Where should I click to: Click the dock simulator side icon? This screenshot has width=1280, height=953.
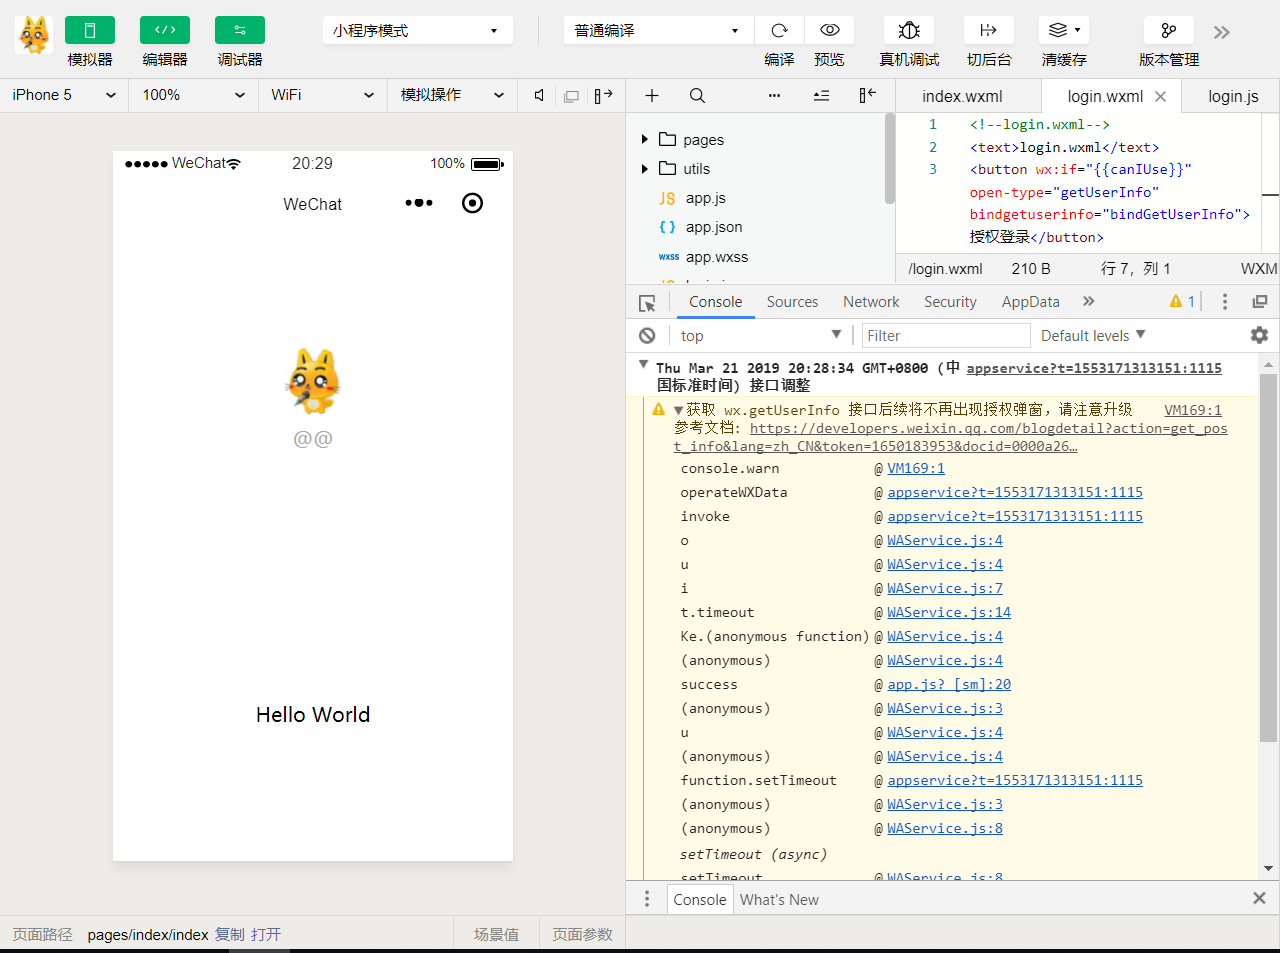pos(603,95)
